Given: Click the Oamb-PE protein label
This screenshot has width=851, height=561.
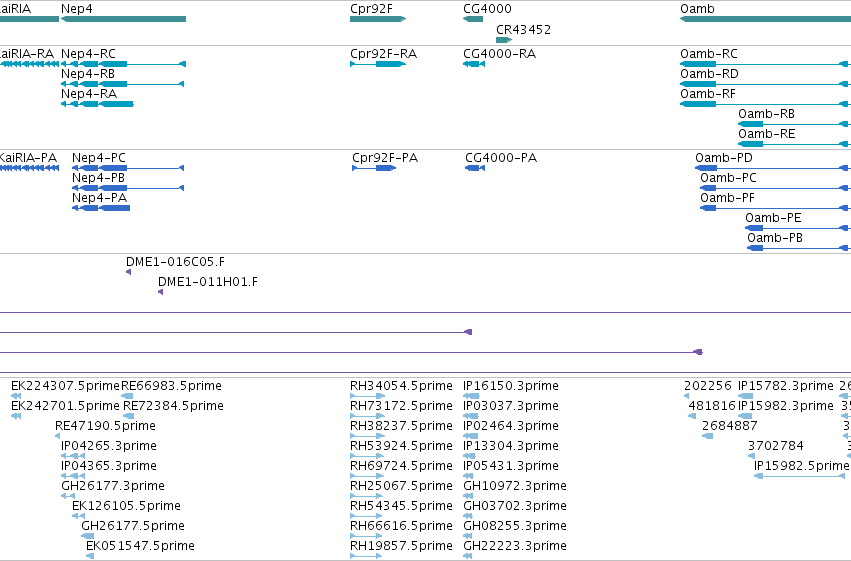Looking at the screenshot, I should click(x=773, y=218).
